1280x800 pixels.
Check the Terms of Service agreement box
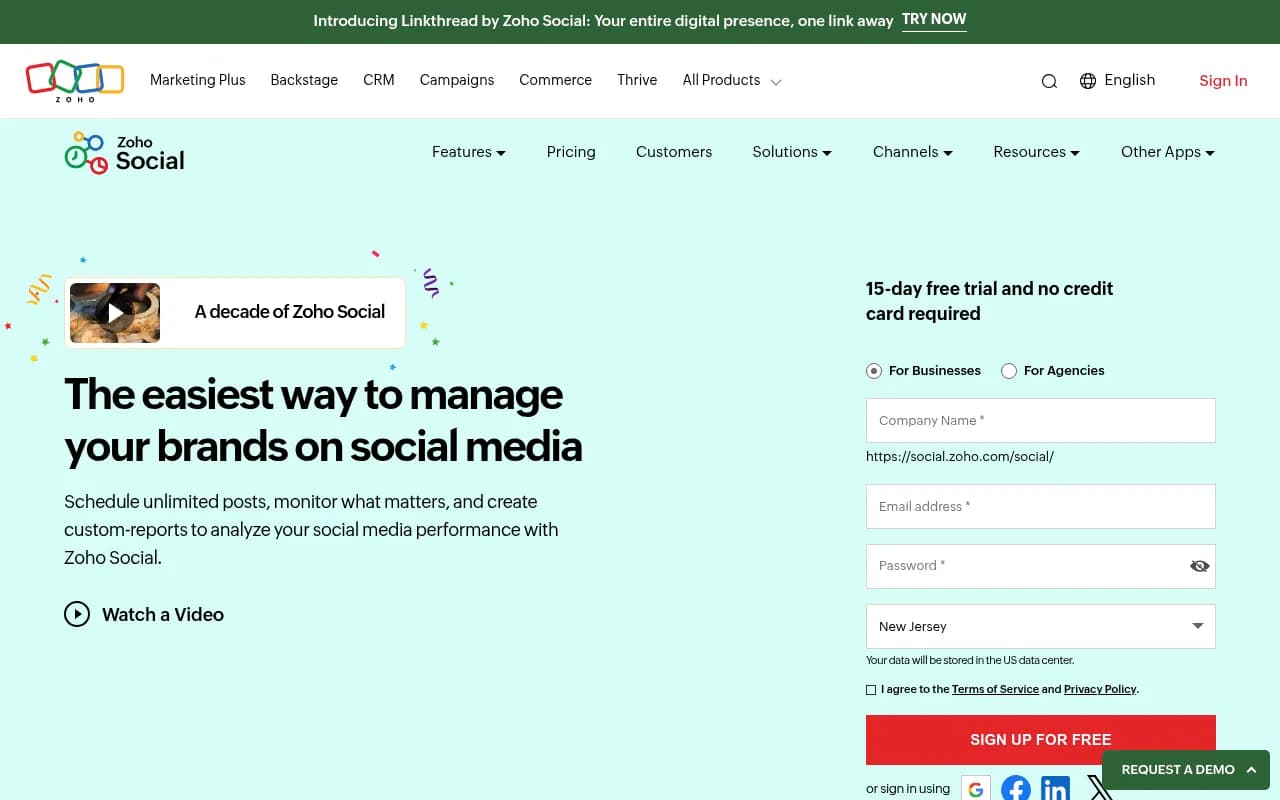click(x=871, y=689)
